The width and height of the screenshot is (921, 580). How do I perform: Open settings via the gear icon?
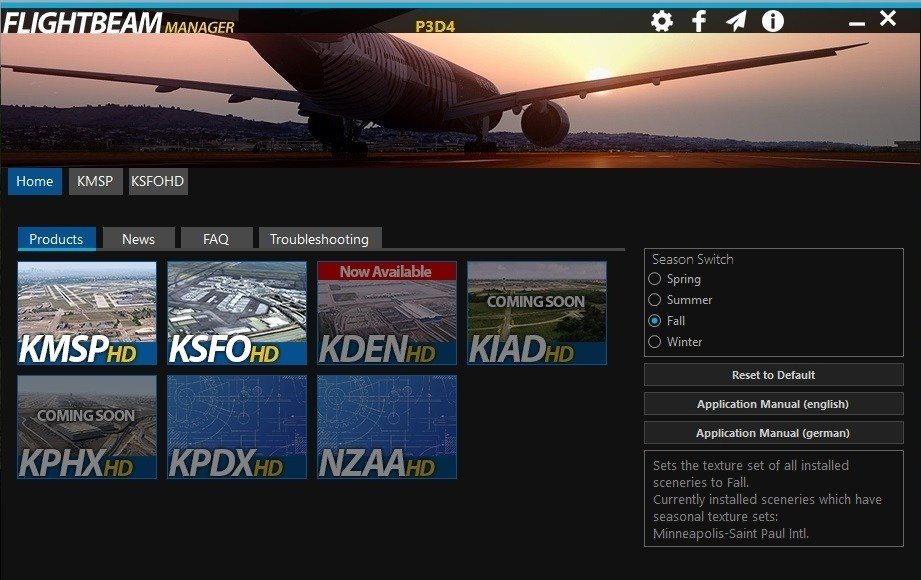point(662,21)
